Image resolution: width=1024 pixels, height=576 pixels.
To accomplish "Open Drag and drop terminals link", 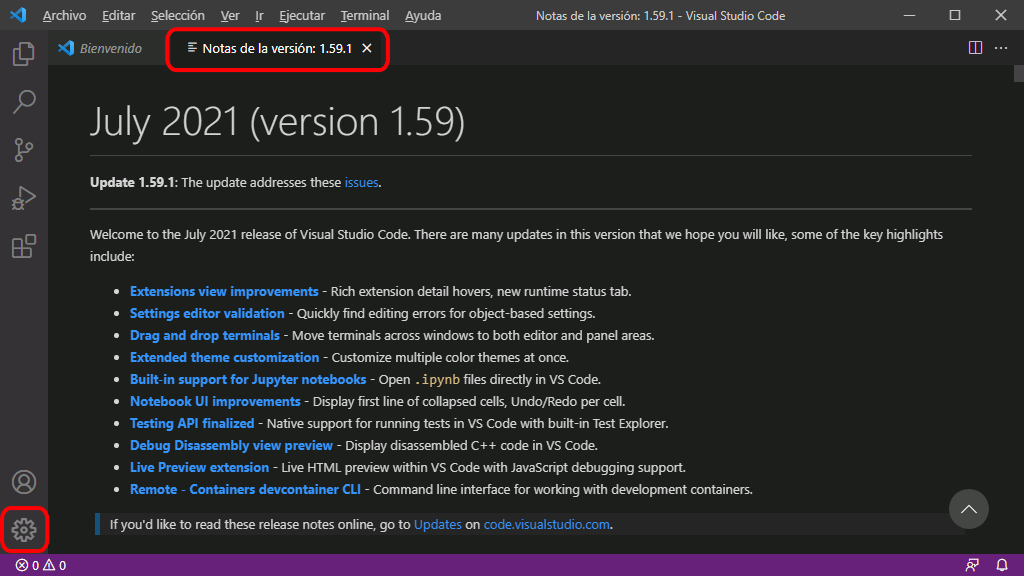I will coord(204,335).
